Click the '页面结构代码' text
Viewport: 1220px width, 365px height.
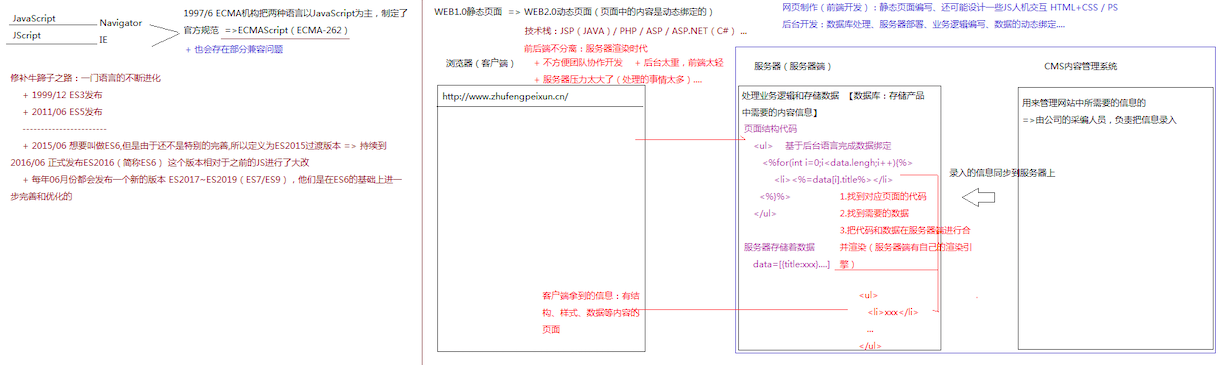tap(770, 128)
